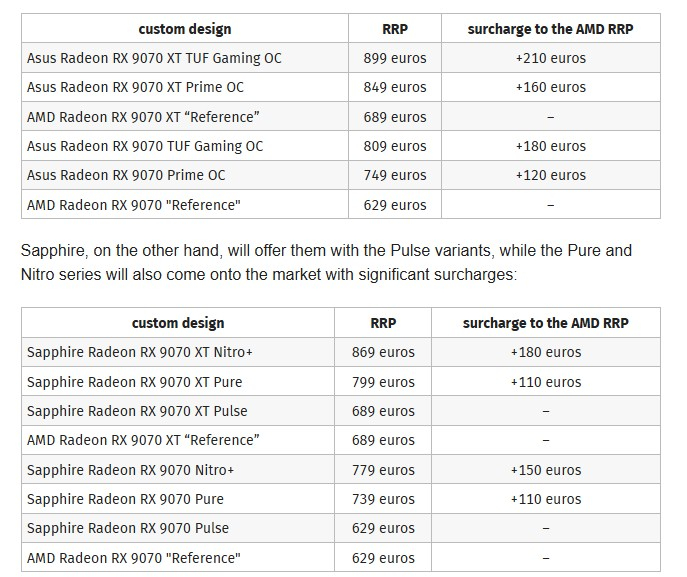Click the 779 euros price value
The image size is (687, 577).
coord(383,470)
